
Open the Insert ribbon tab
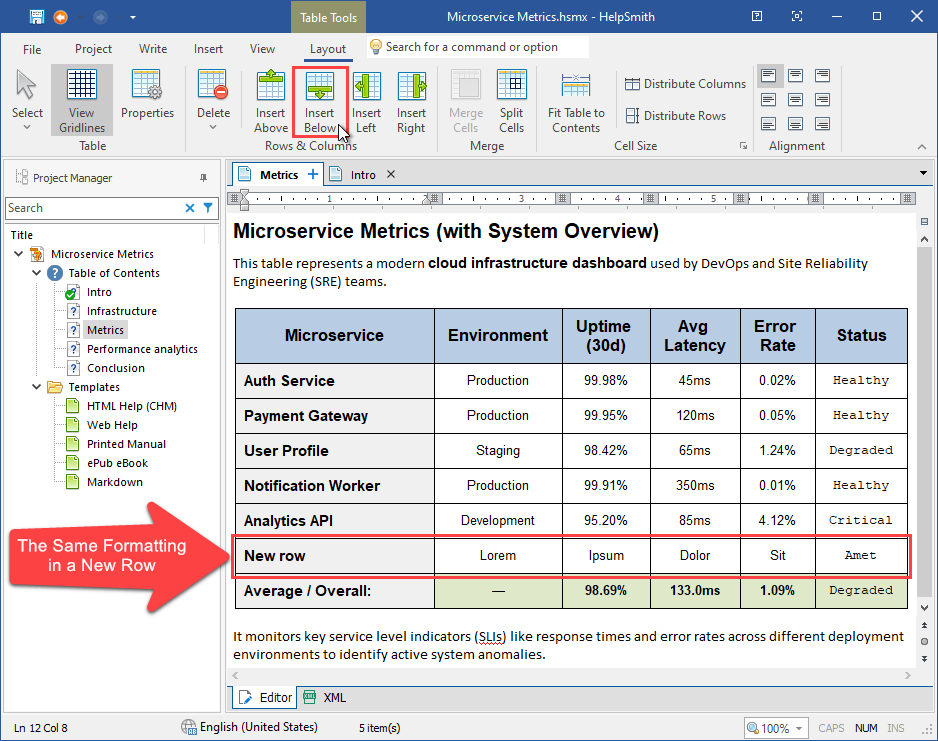coord(208,49)
